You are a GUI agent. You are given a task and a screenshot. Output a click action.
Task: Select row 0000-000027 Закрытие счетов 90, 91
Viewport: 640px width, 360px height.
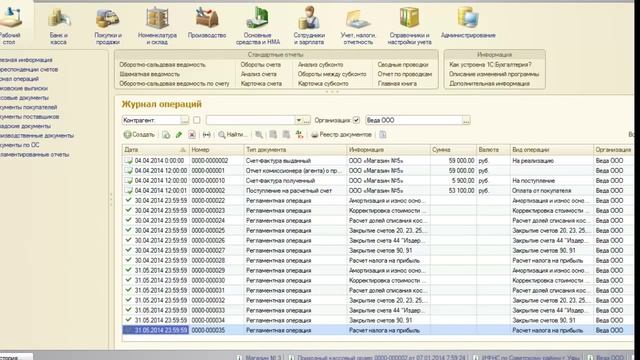(378, 250)
